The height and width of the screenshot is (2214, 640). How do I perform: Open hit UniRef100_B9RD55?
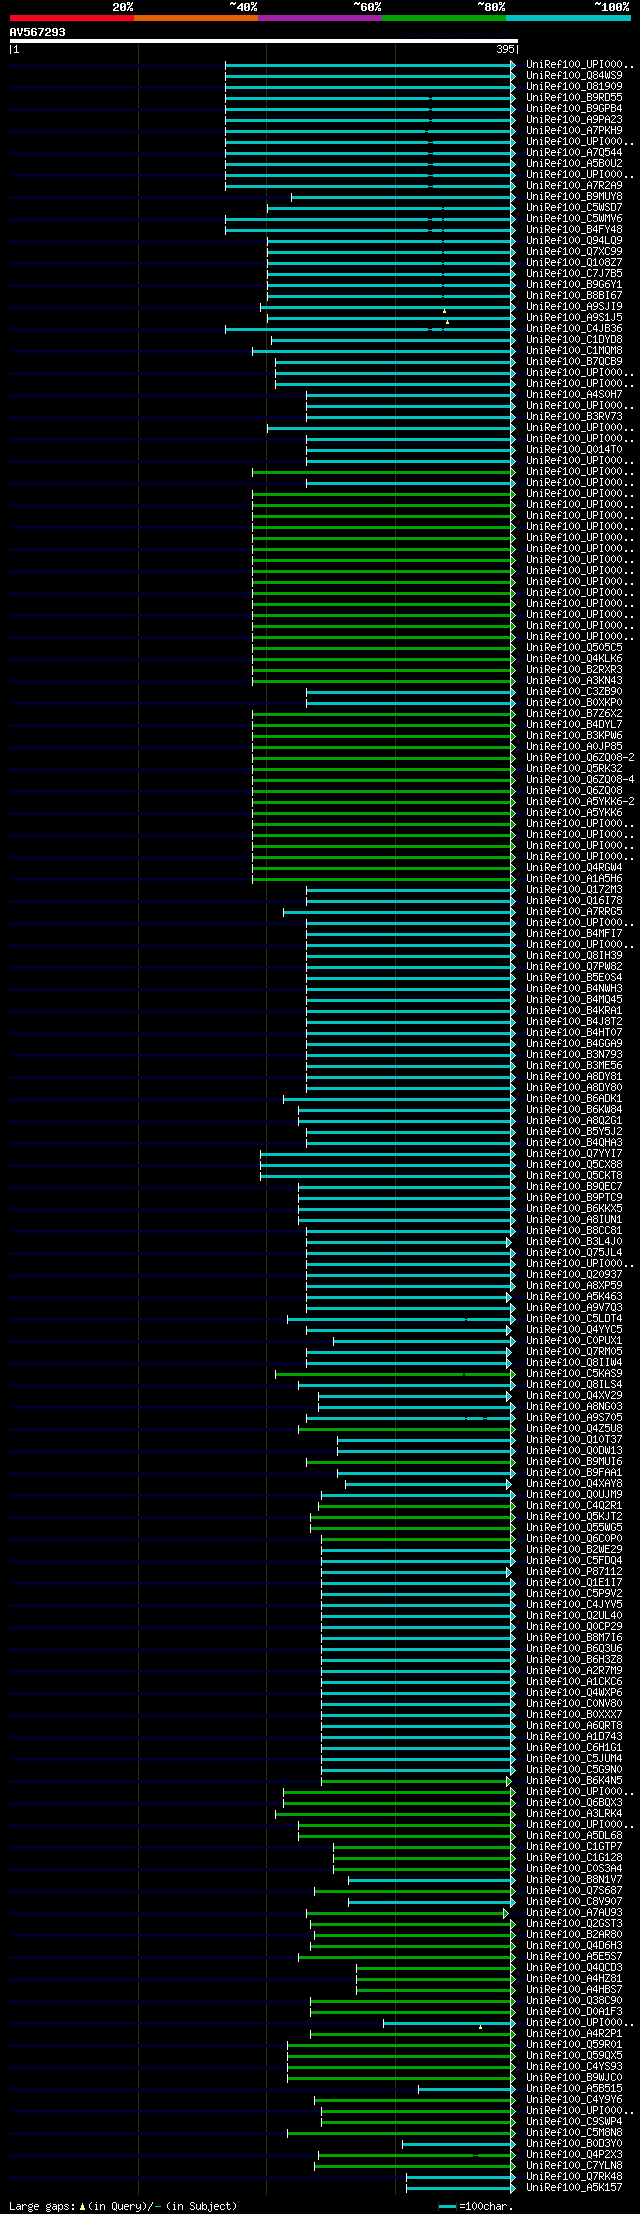pyautogui.click(x=574, y=97)
